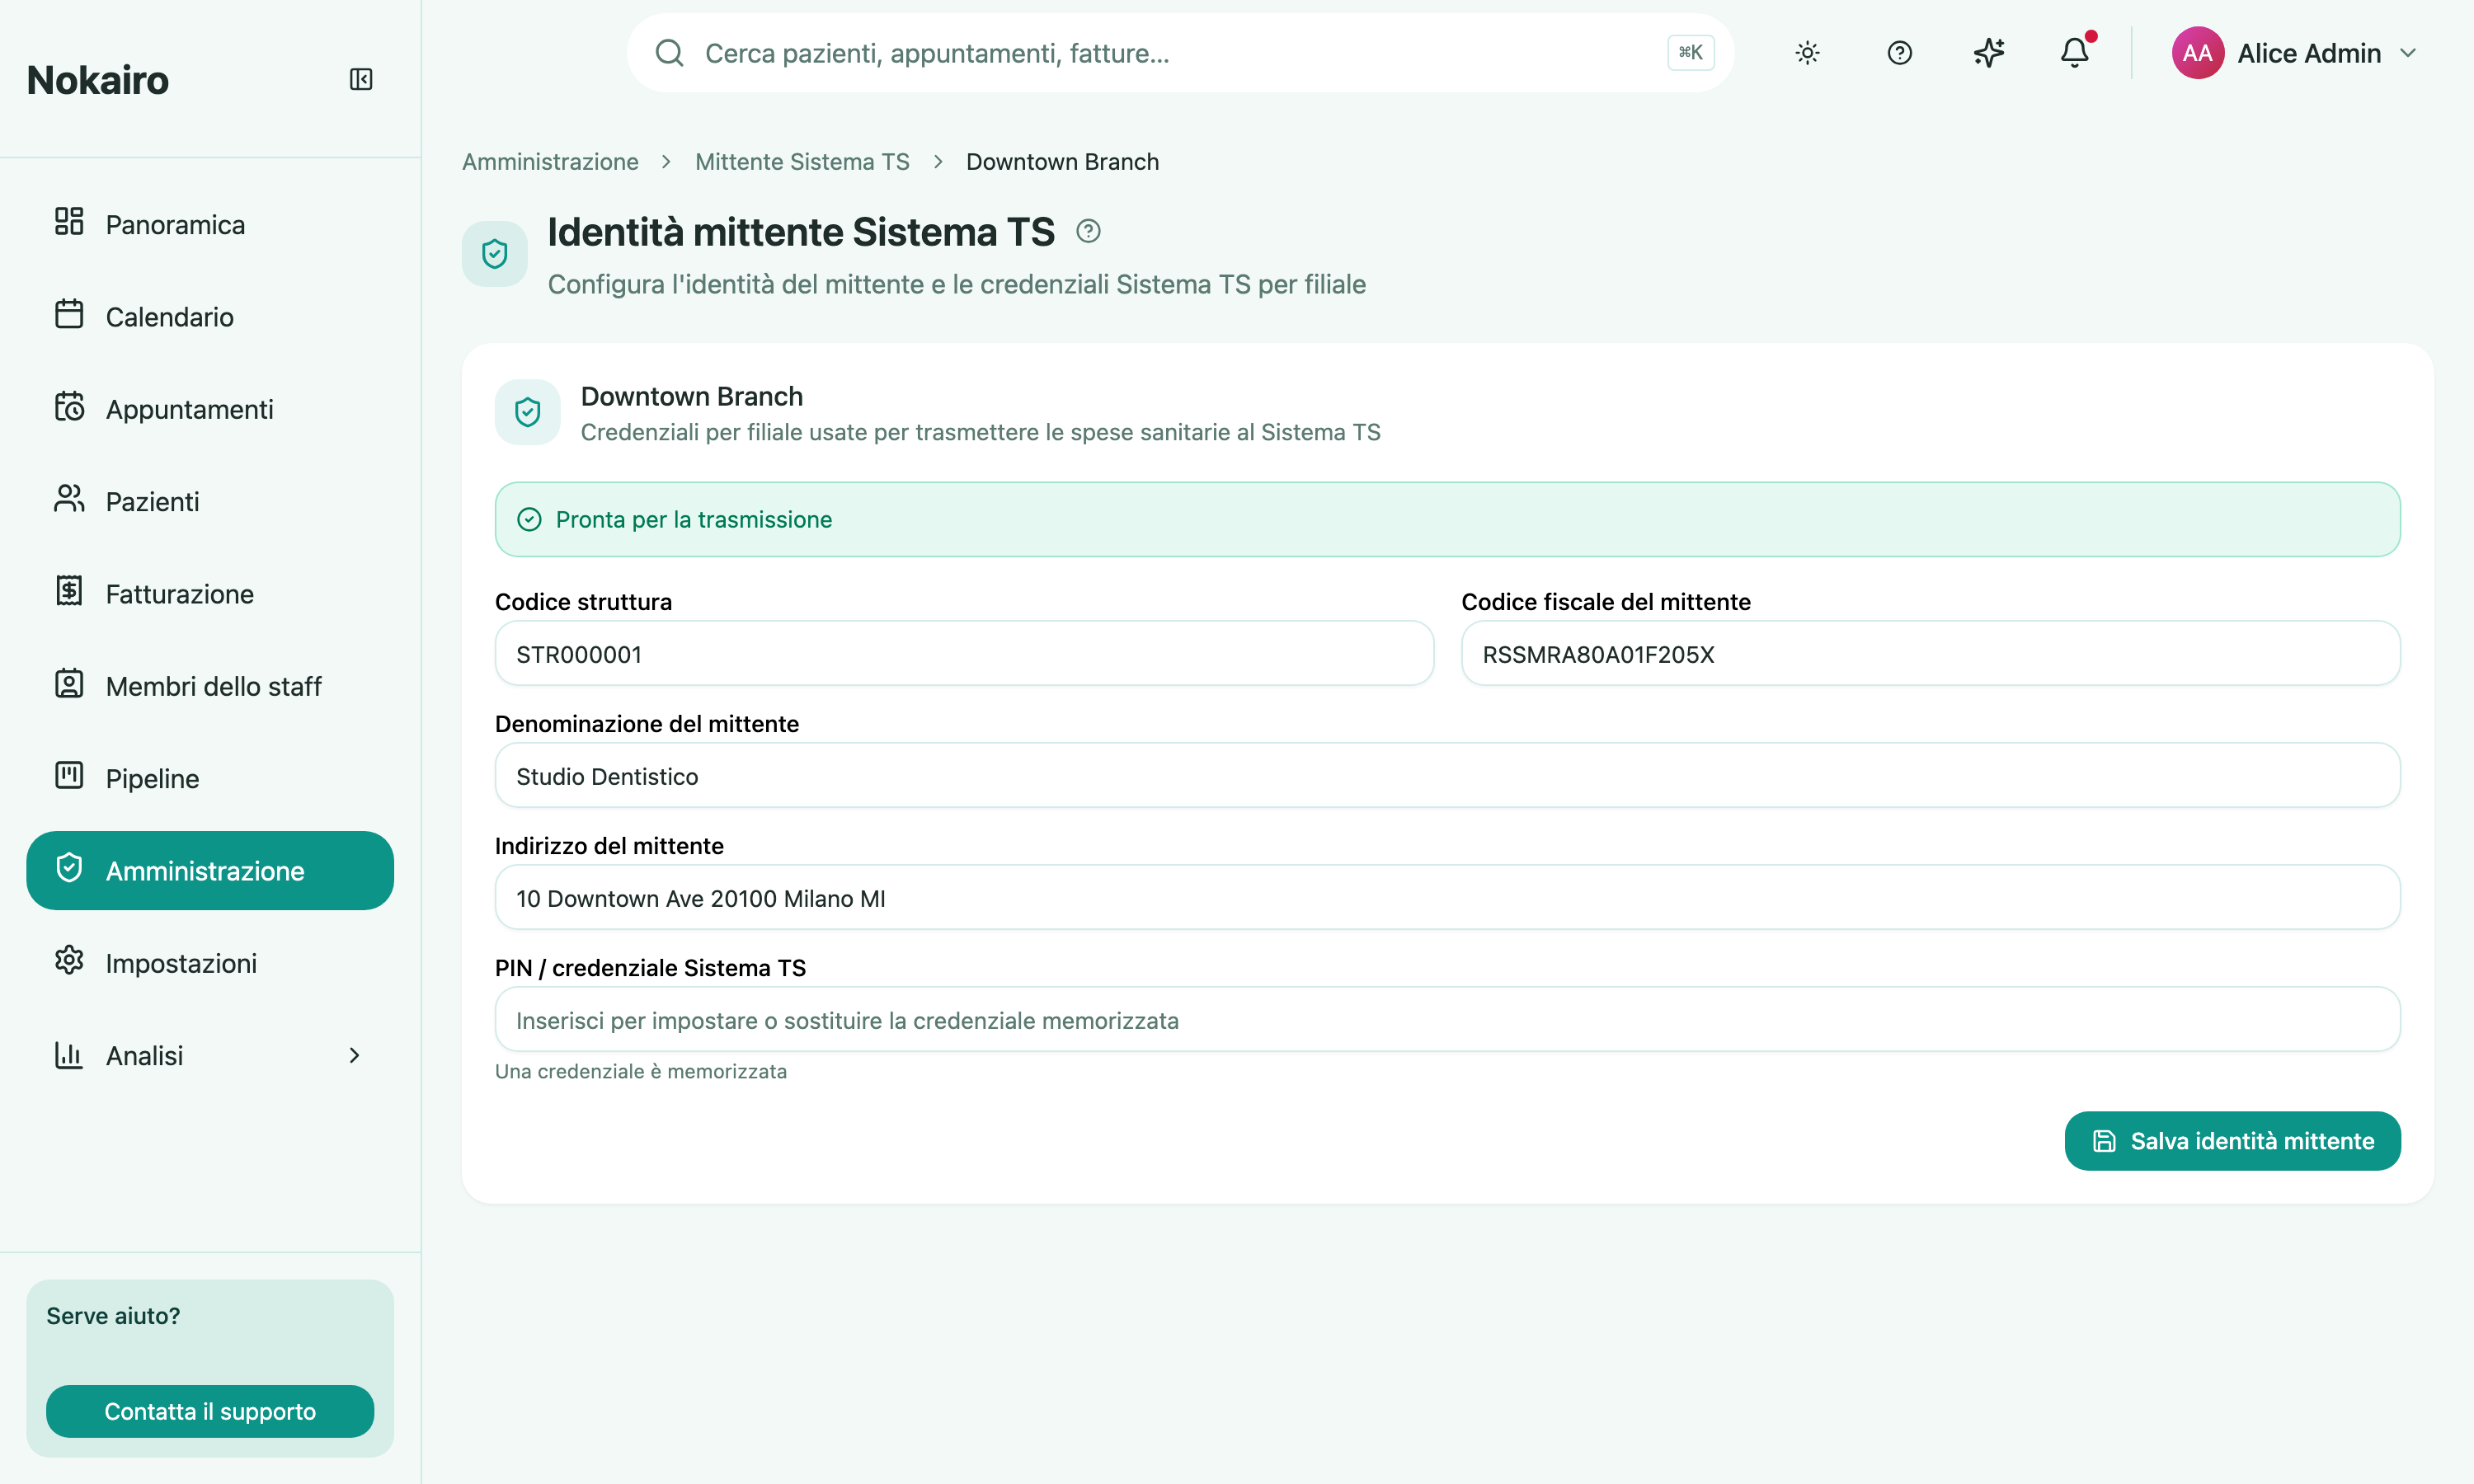Save with Salva identità mittente button
2474x1484 pixels.
[x=2232, y=1141]
